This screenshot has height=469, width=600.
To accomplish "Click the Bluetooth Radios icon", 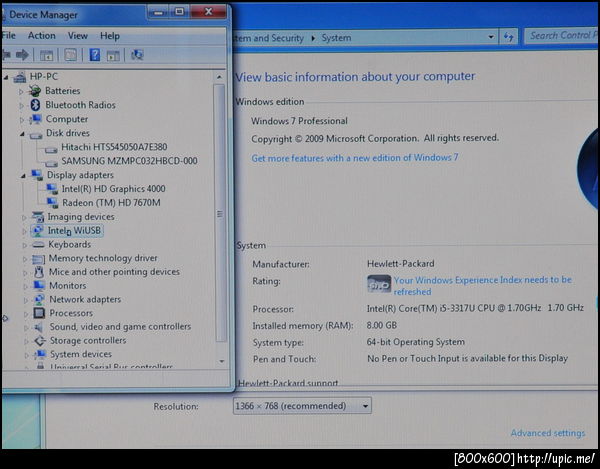I will [x=35, y=105].
